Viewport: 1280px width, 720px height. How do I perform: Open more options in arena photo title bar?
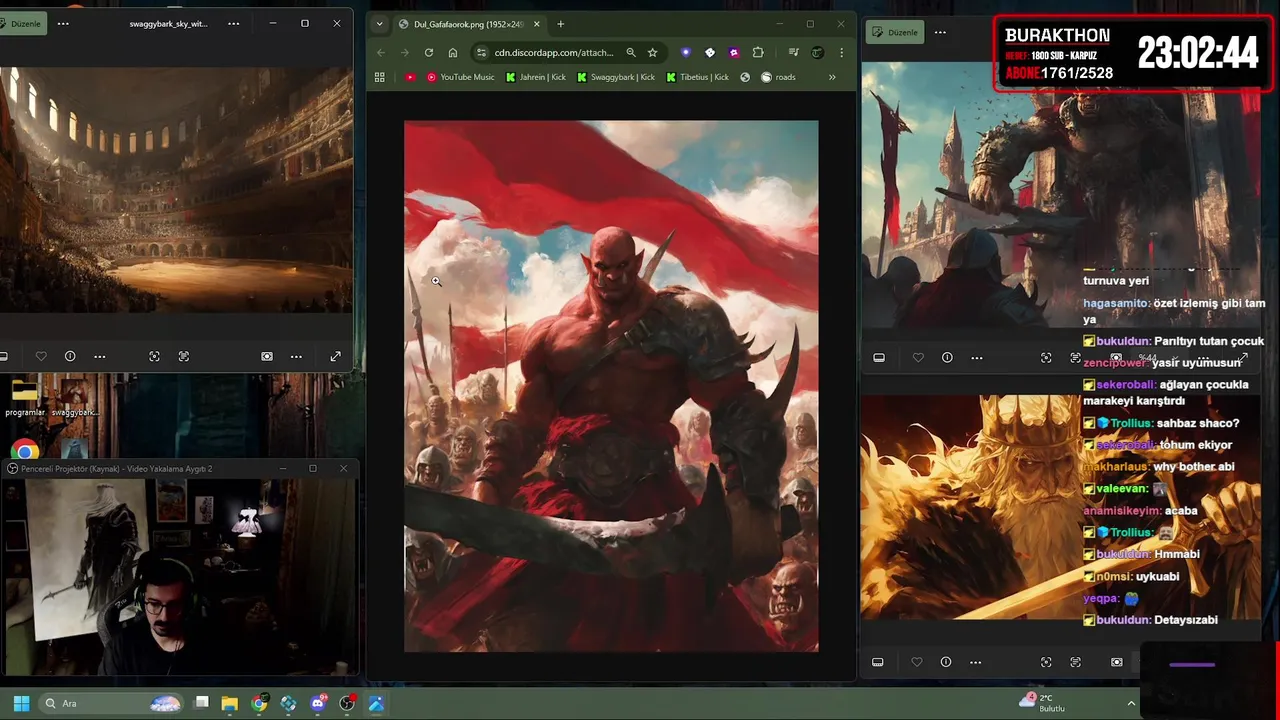[x=234, y=23]
